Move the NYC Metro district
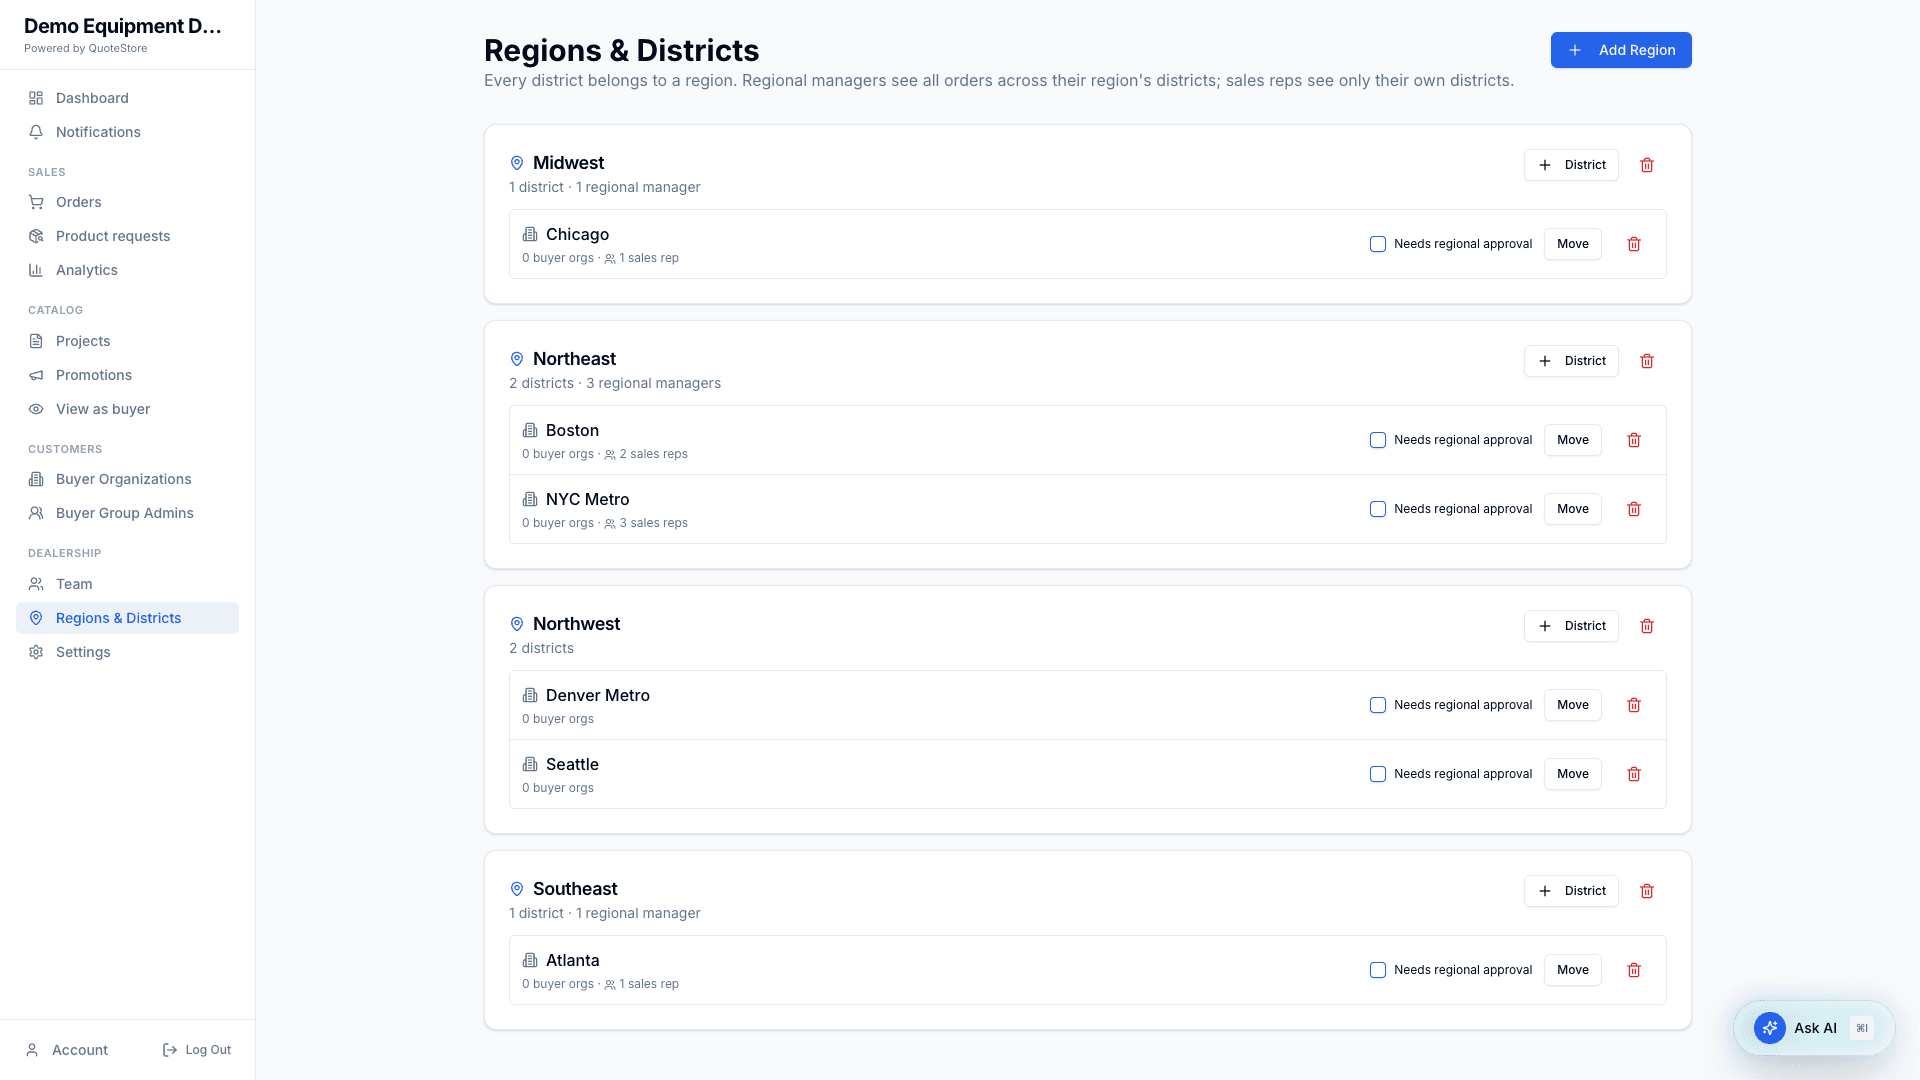 coord(1573,509)
